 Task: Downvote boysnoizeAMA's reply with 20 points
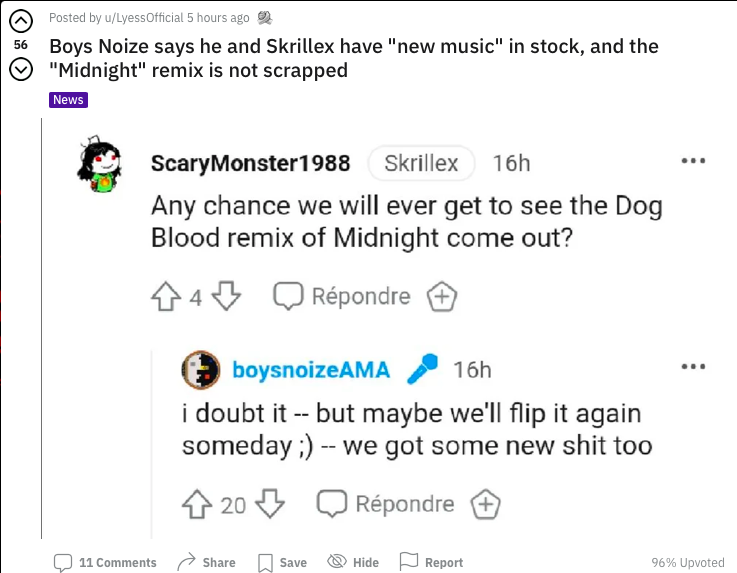[x=270, y=504]
